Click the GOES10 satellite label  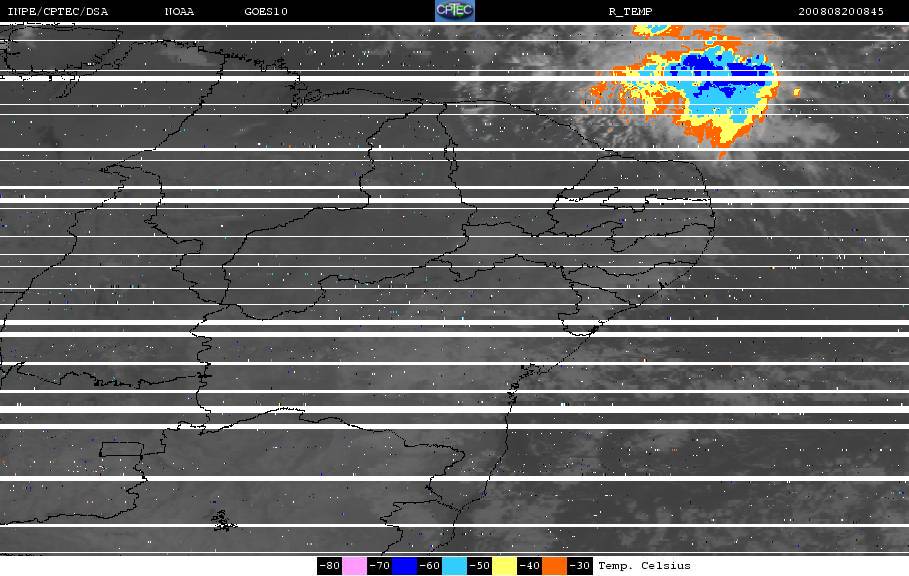[266, 11]
